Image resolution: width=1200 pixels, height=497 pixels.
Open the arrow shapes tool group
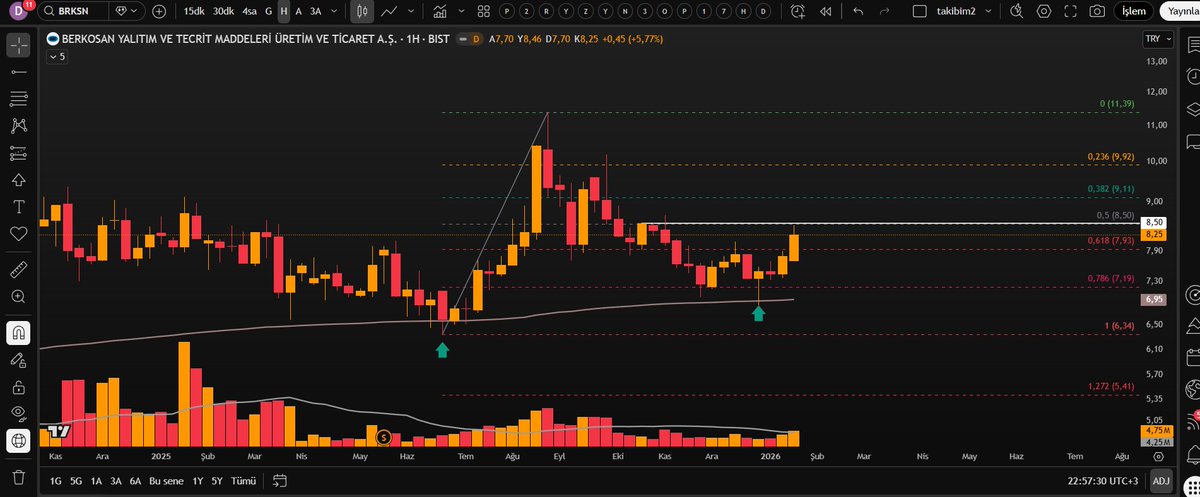pyautogui.click(x=18, y=179)
